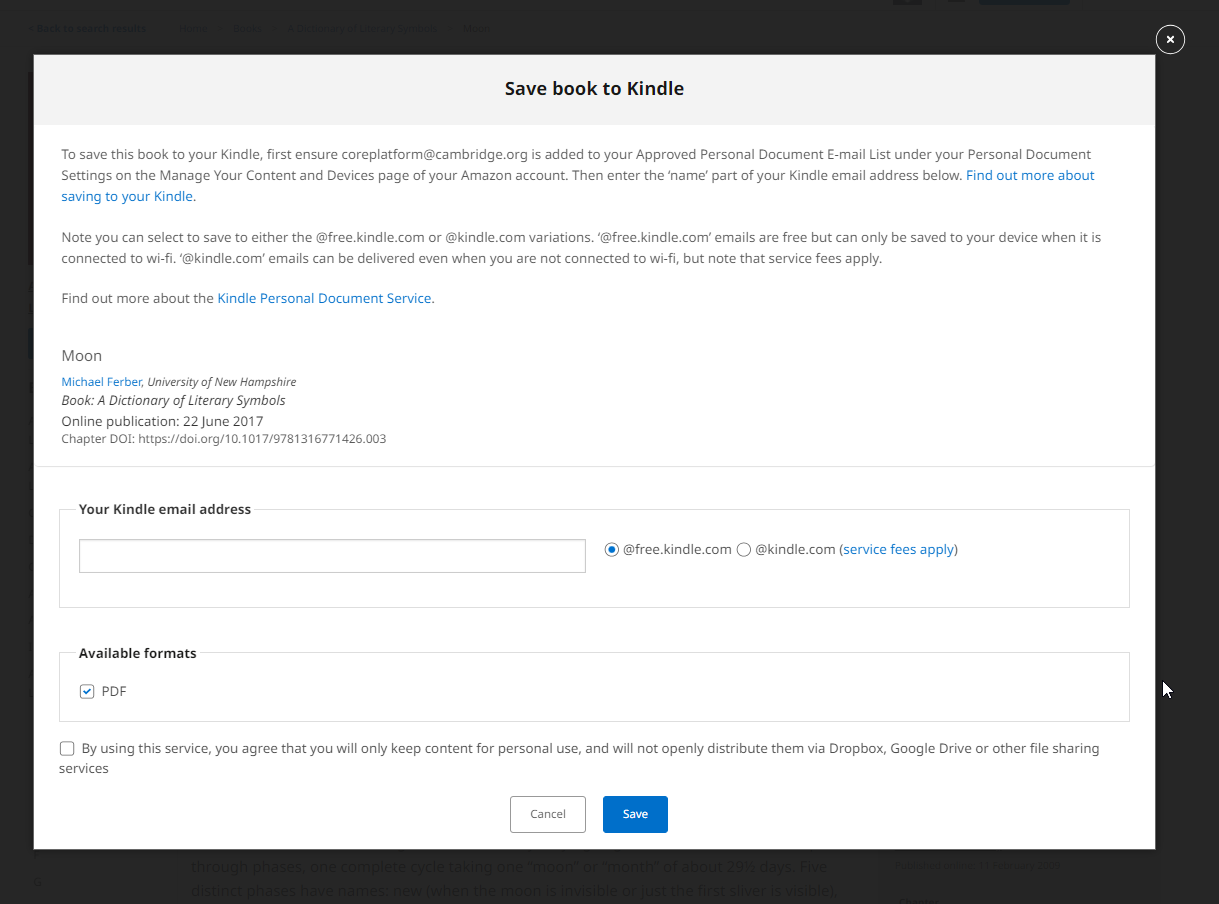Select the @free.kindle.com radio button
Image resolution: width=1219 pixels, height=904 pixels.
tap(612, 549)
